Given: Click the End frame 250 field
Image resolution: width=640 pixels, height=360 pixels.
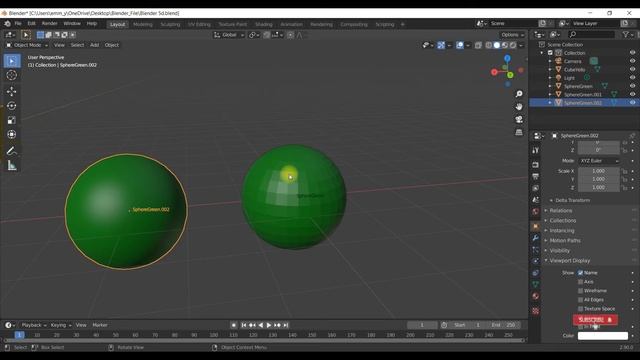Looking at the screenshot, I should [504, 325].
